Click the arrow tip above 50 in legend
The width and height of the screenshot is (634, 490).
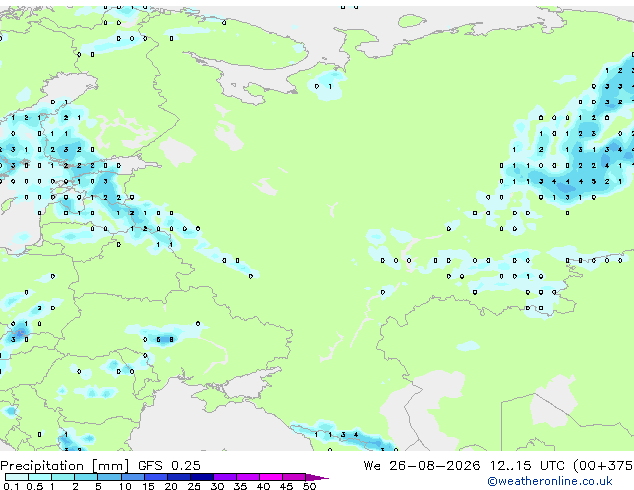[x=317, y=477]
